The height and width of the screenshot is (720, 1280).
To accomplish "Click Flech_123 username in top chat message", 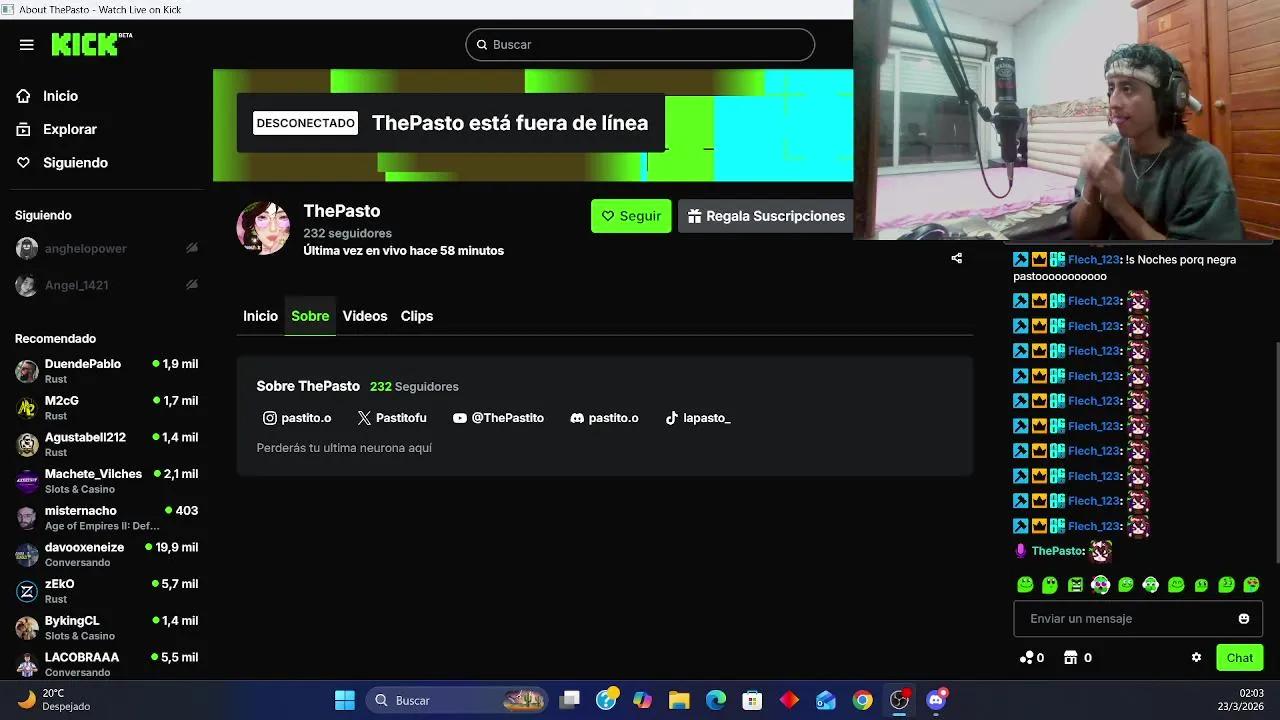I will pyautogui.click(x=1093, y=260).
